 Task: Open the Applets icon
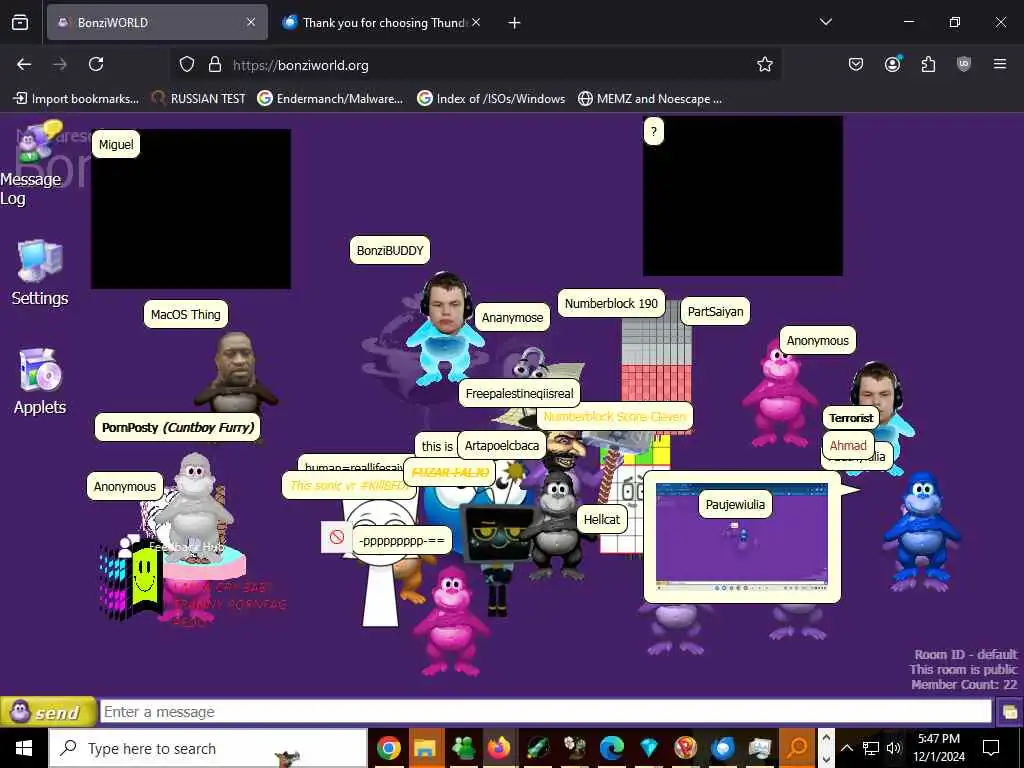coord(40,381)
